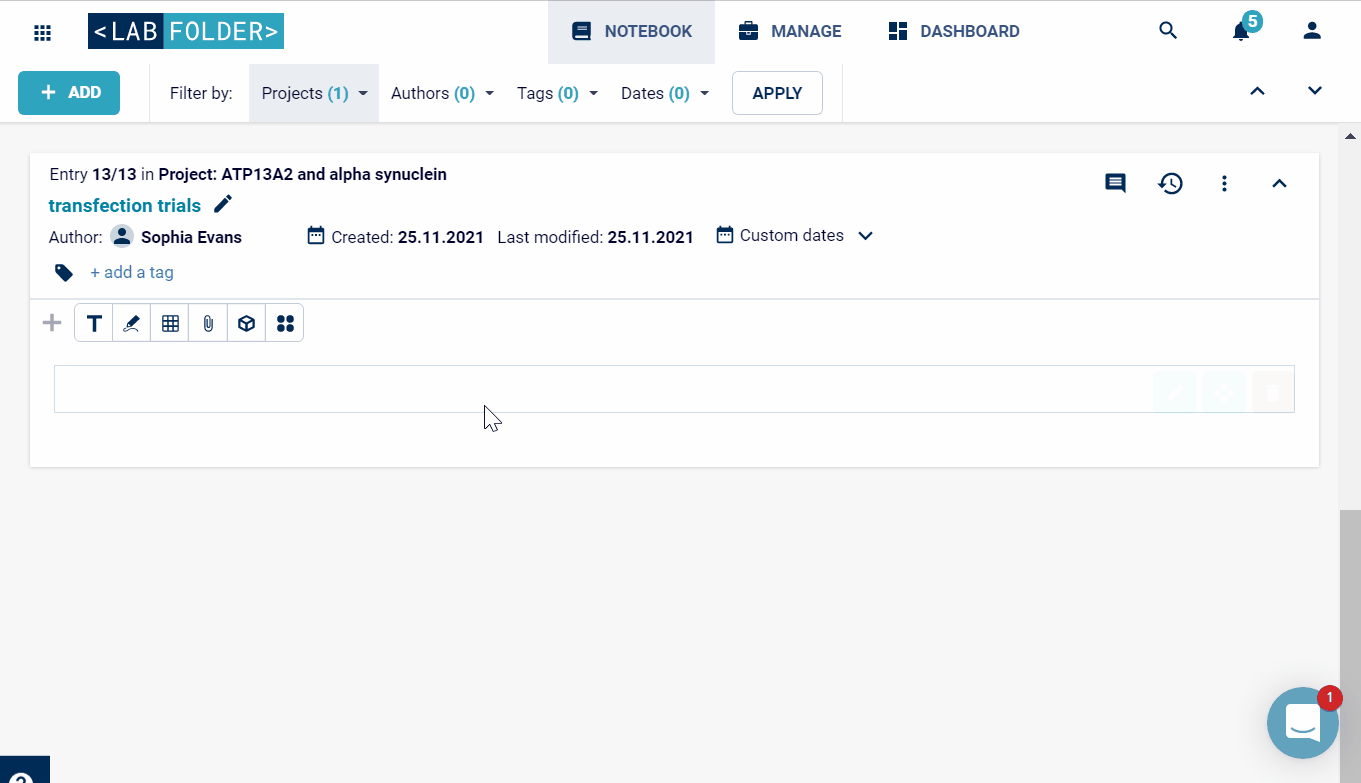Click the author name Sophia Evans
This screenshot has height=783, width=1361.
pos(191,237)
